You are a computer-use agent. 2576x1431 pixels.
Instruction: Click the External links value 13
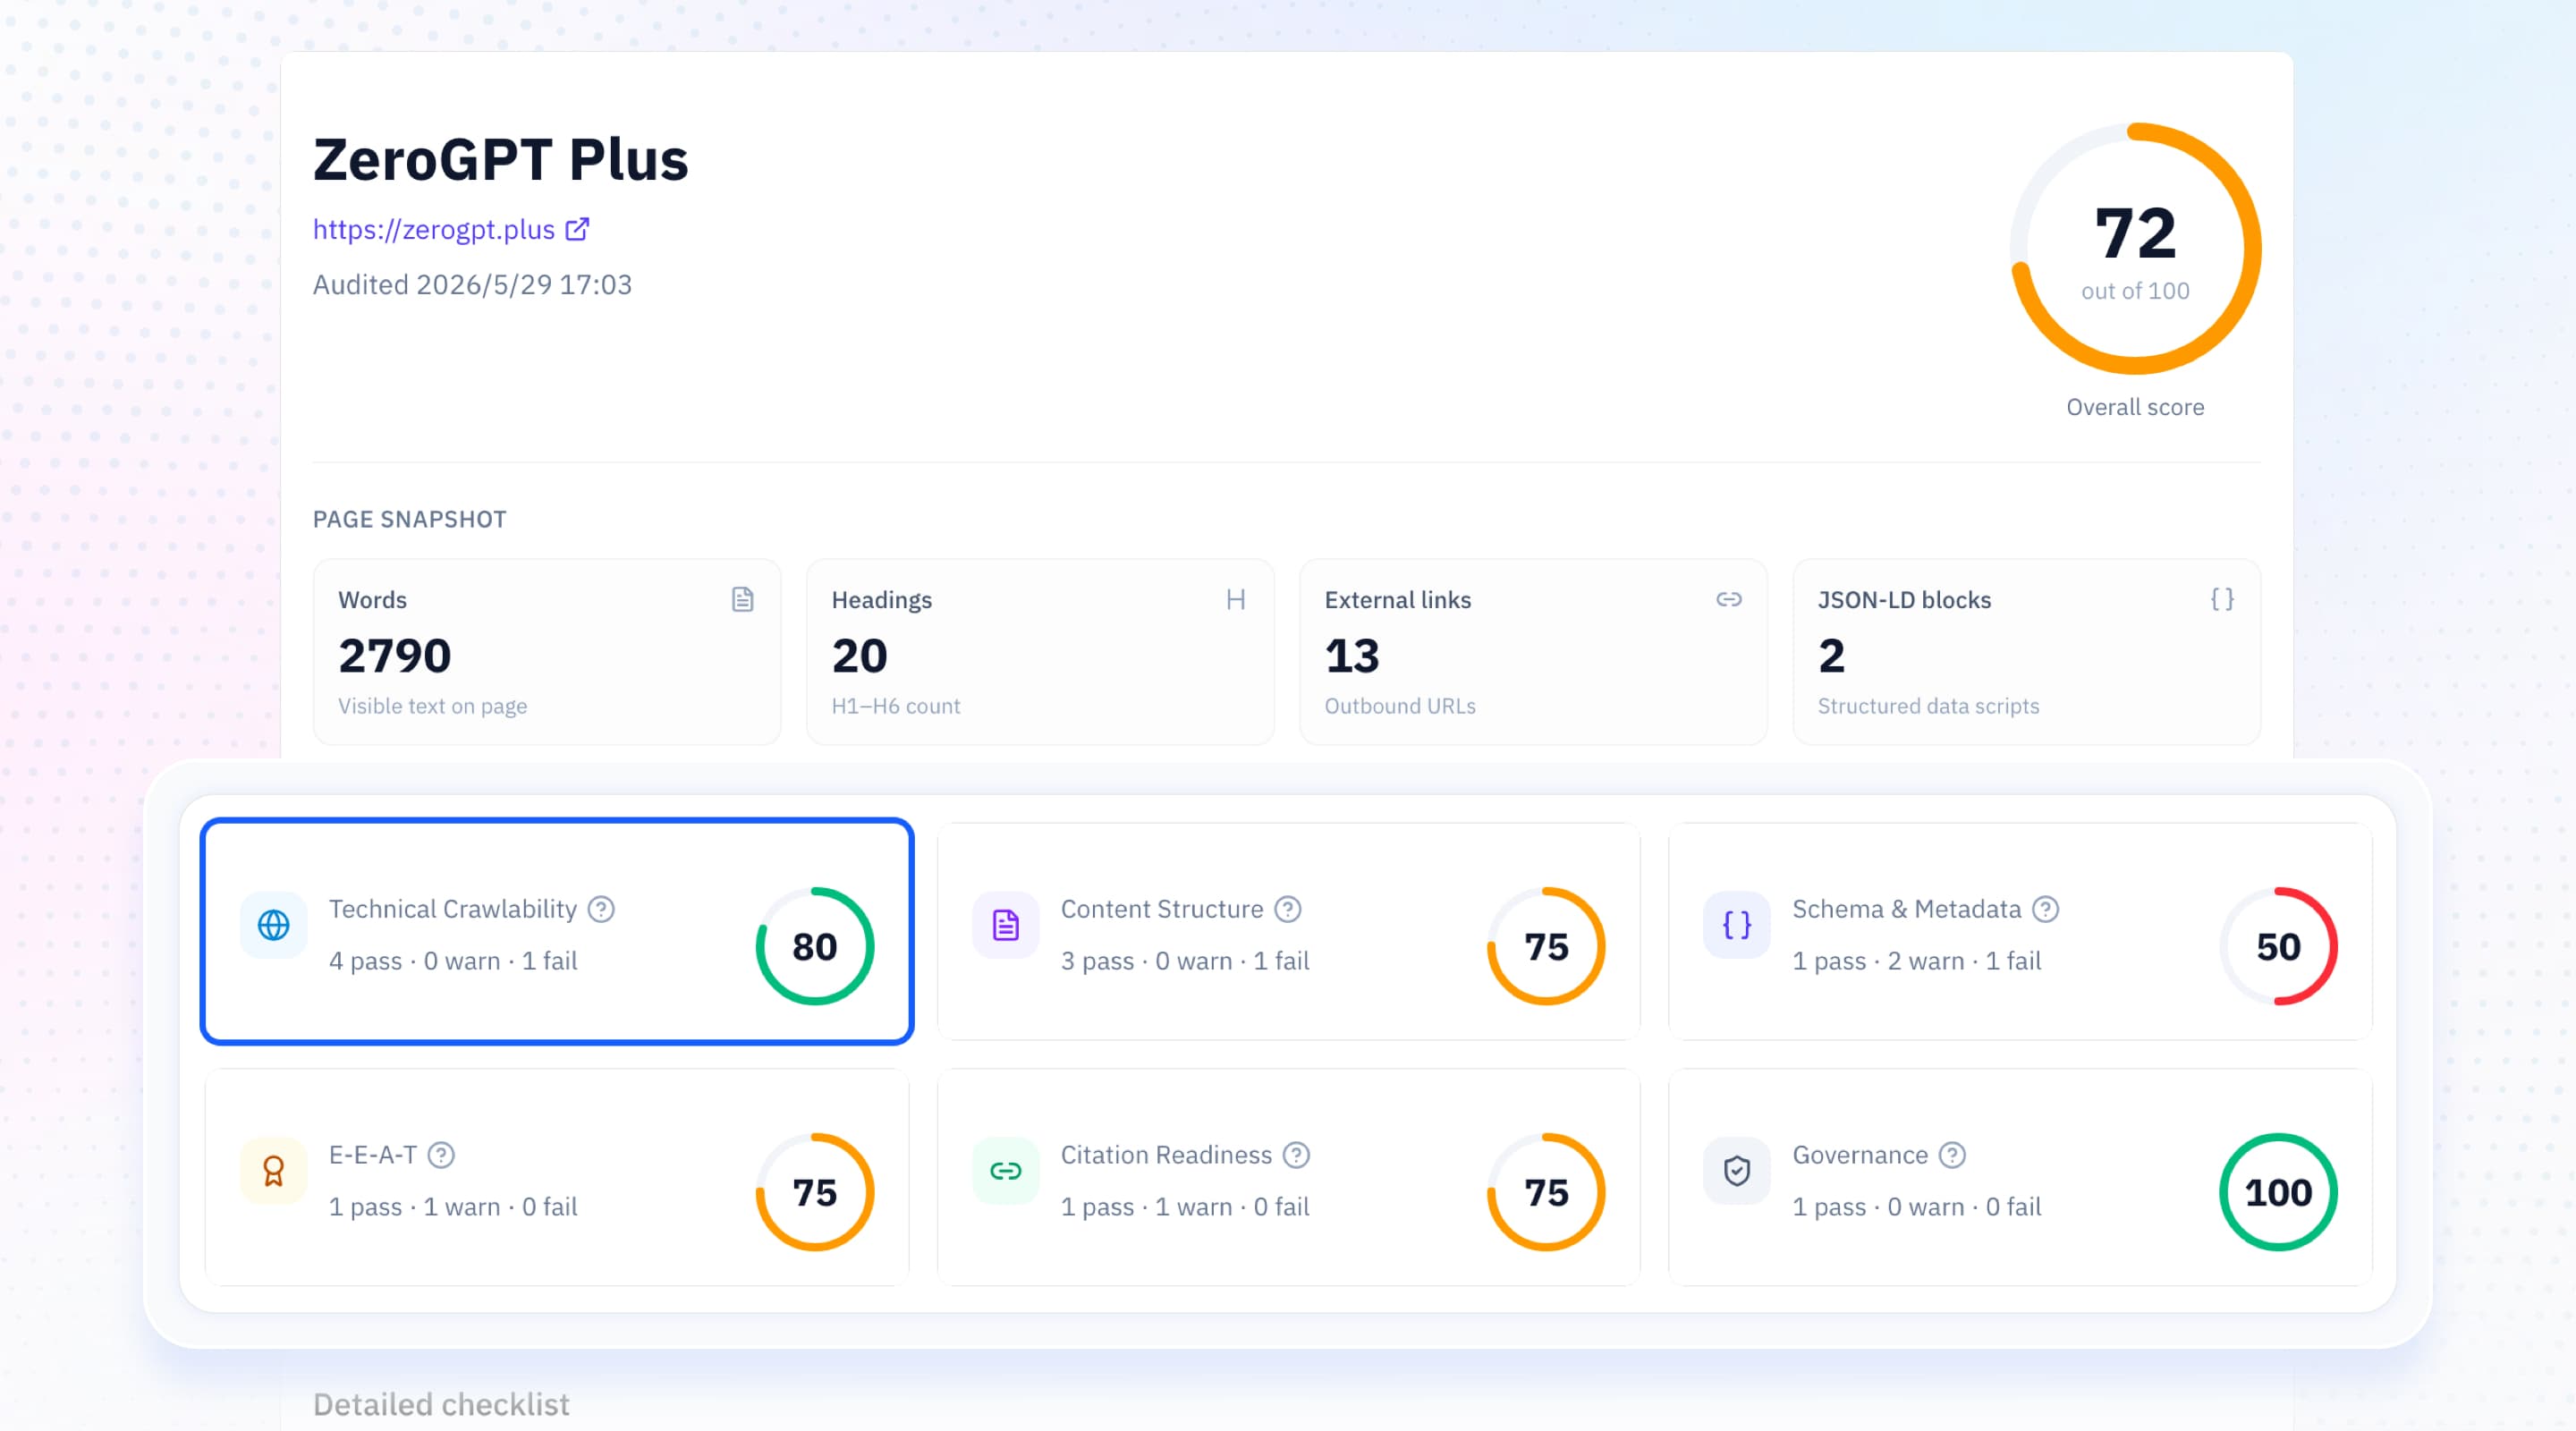pyautogui.click(x=1351, y=656)
